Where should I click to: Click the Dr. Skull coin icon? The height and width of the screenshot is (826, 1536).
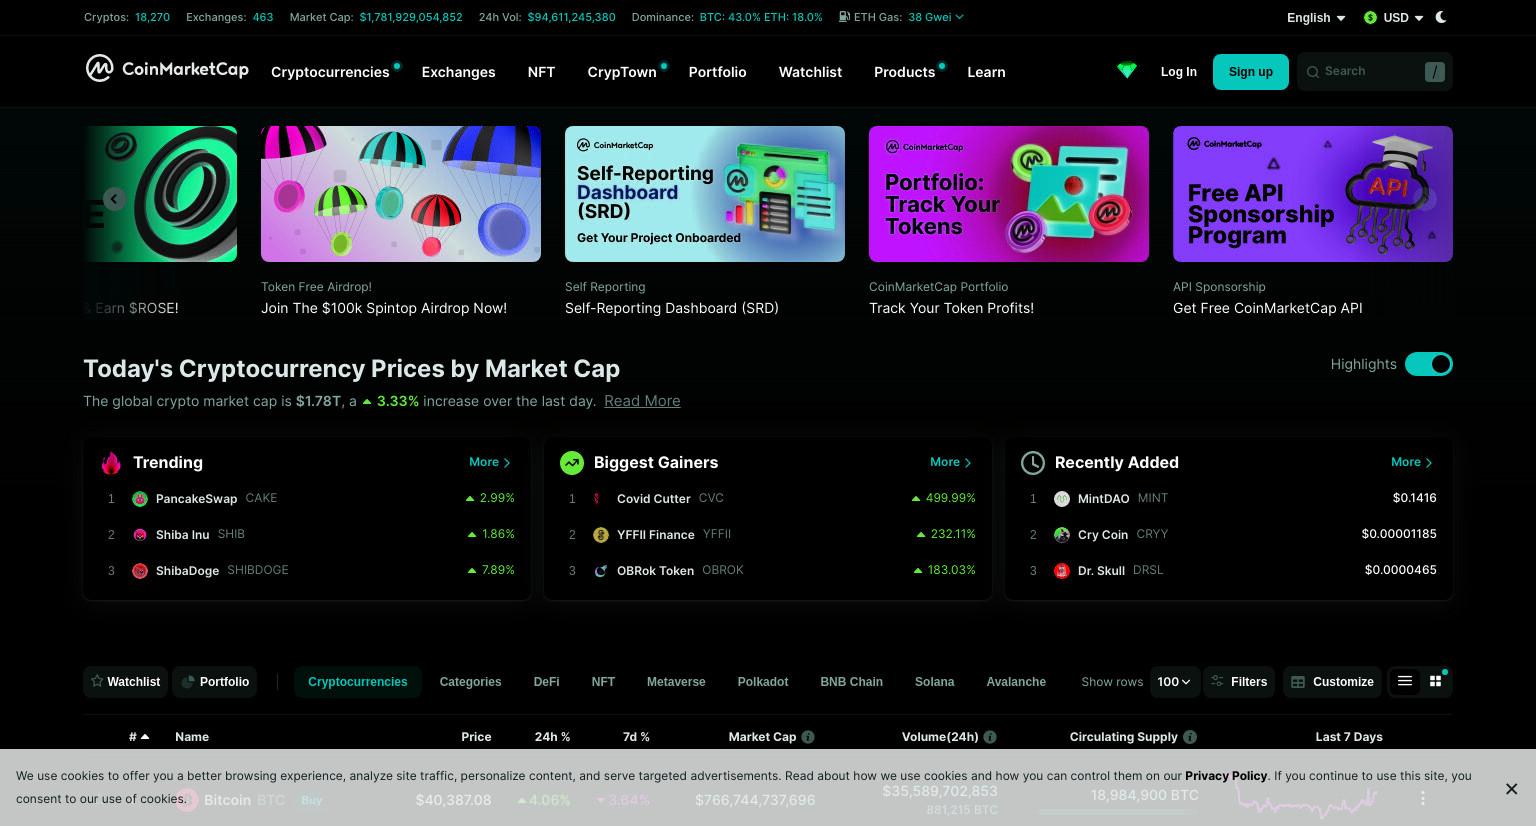pyautogui.click(x=1062, y=570)
